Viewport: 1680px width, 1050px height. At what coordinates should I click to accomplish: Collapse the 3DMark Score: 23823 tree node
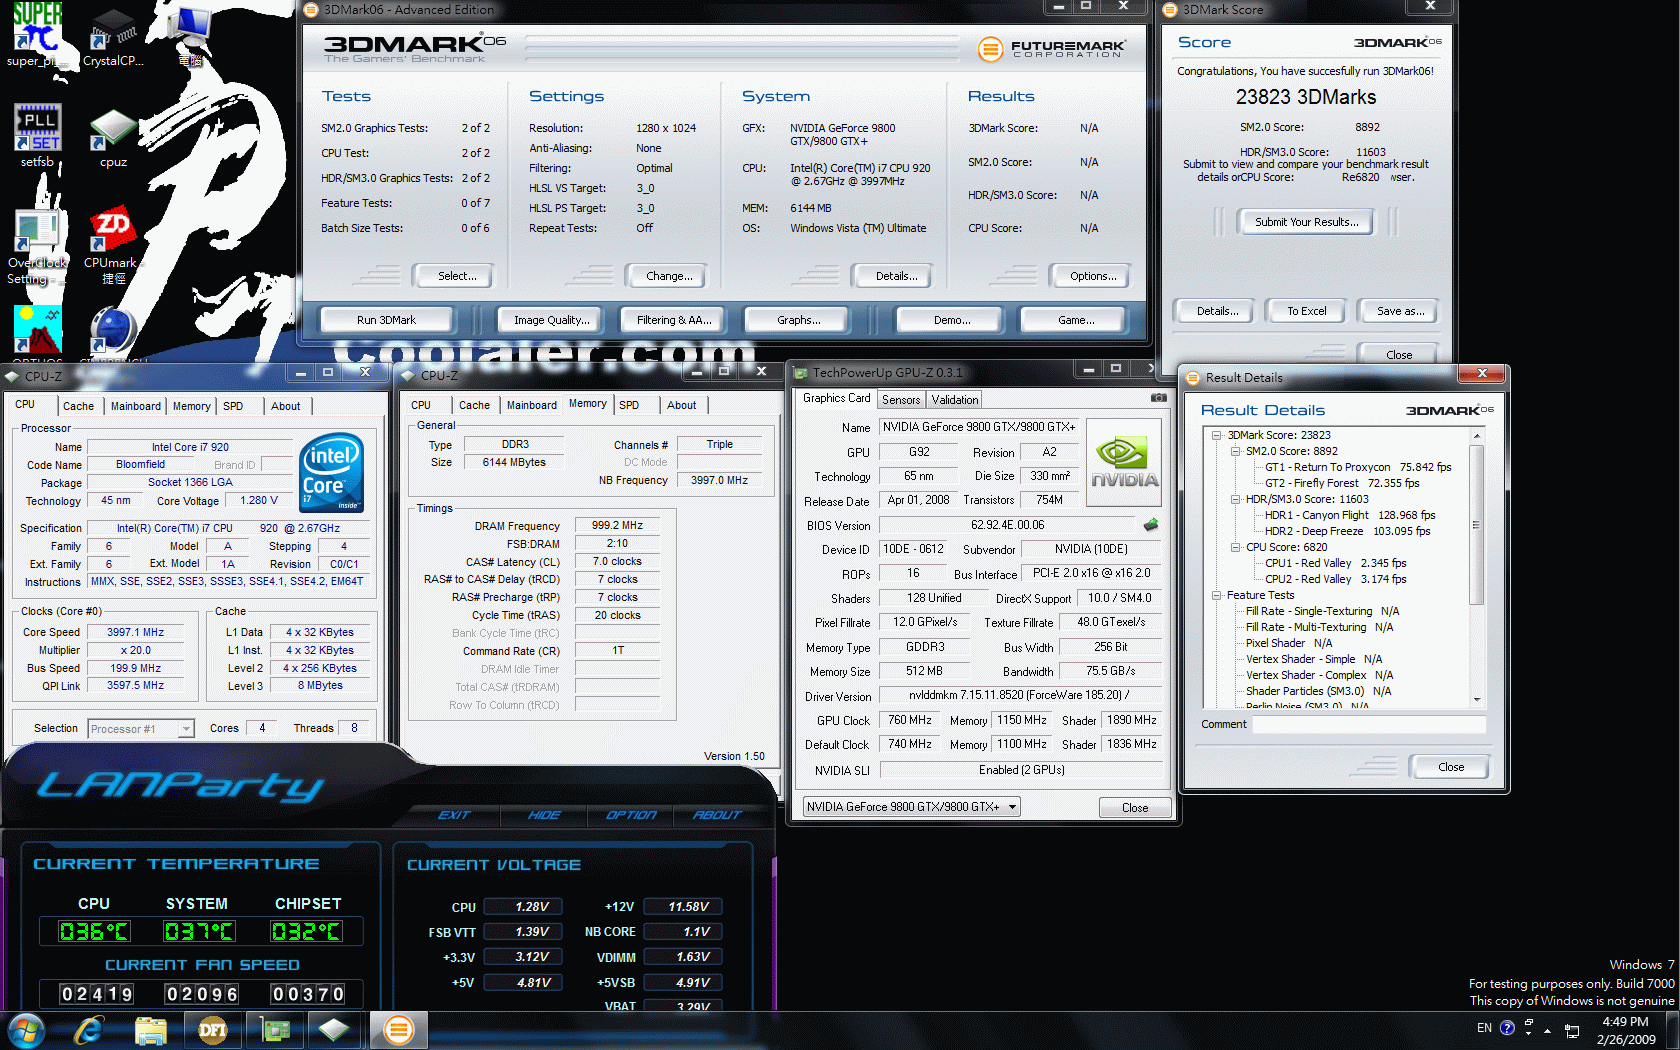pyautogui.click(x=1217, y=435)
